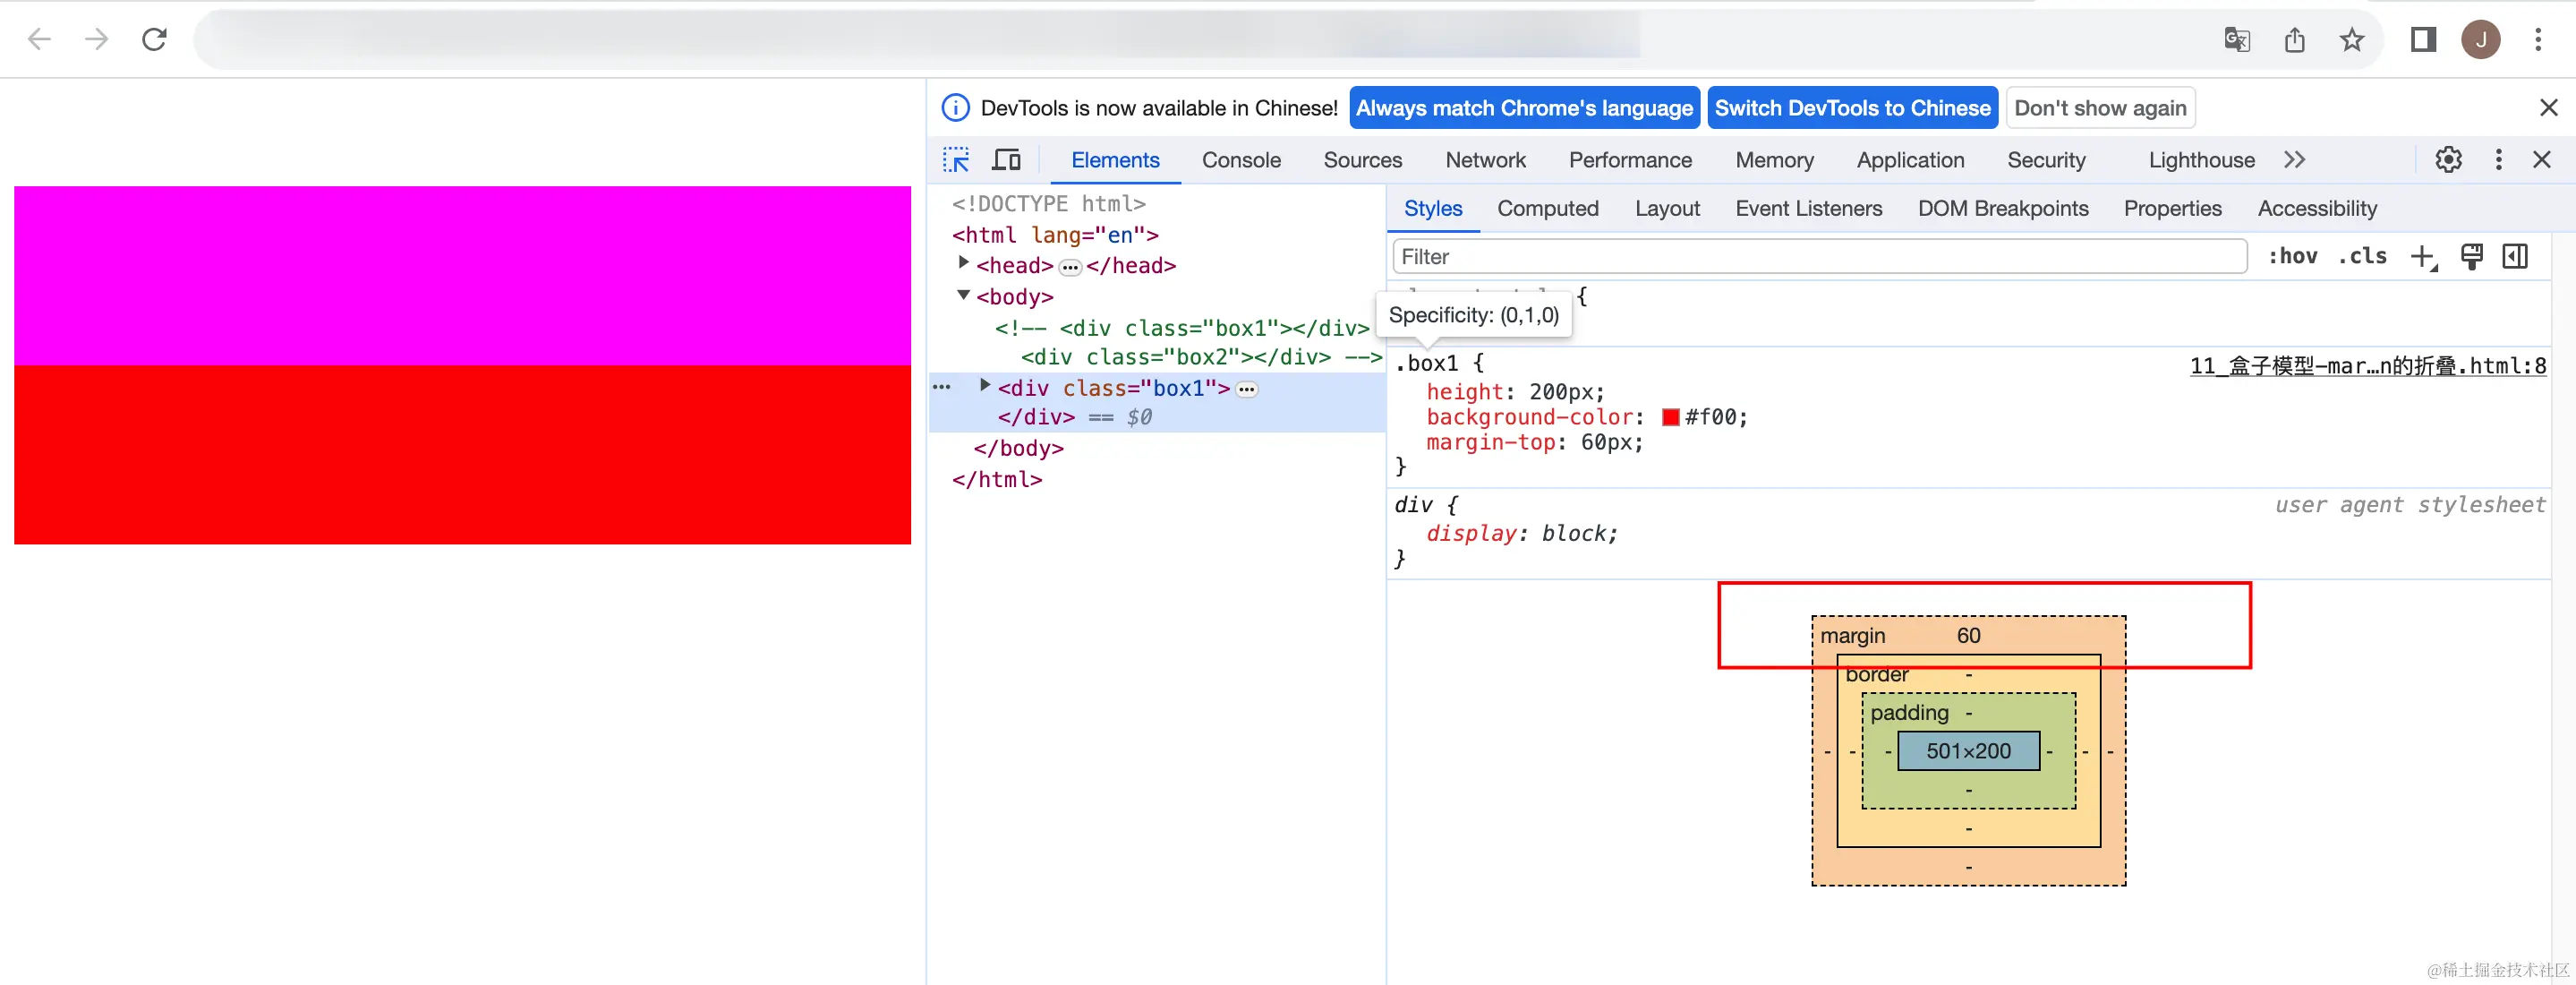Open the DevTools customize three-dot menu
Viewport: 2576px width, 985px height.
2499,160
